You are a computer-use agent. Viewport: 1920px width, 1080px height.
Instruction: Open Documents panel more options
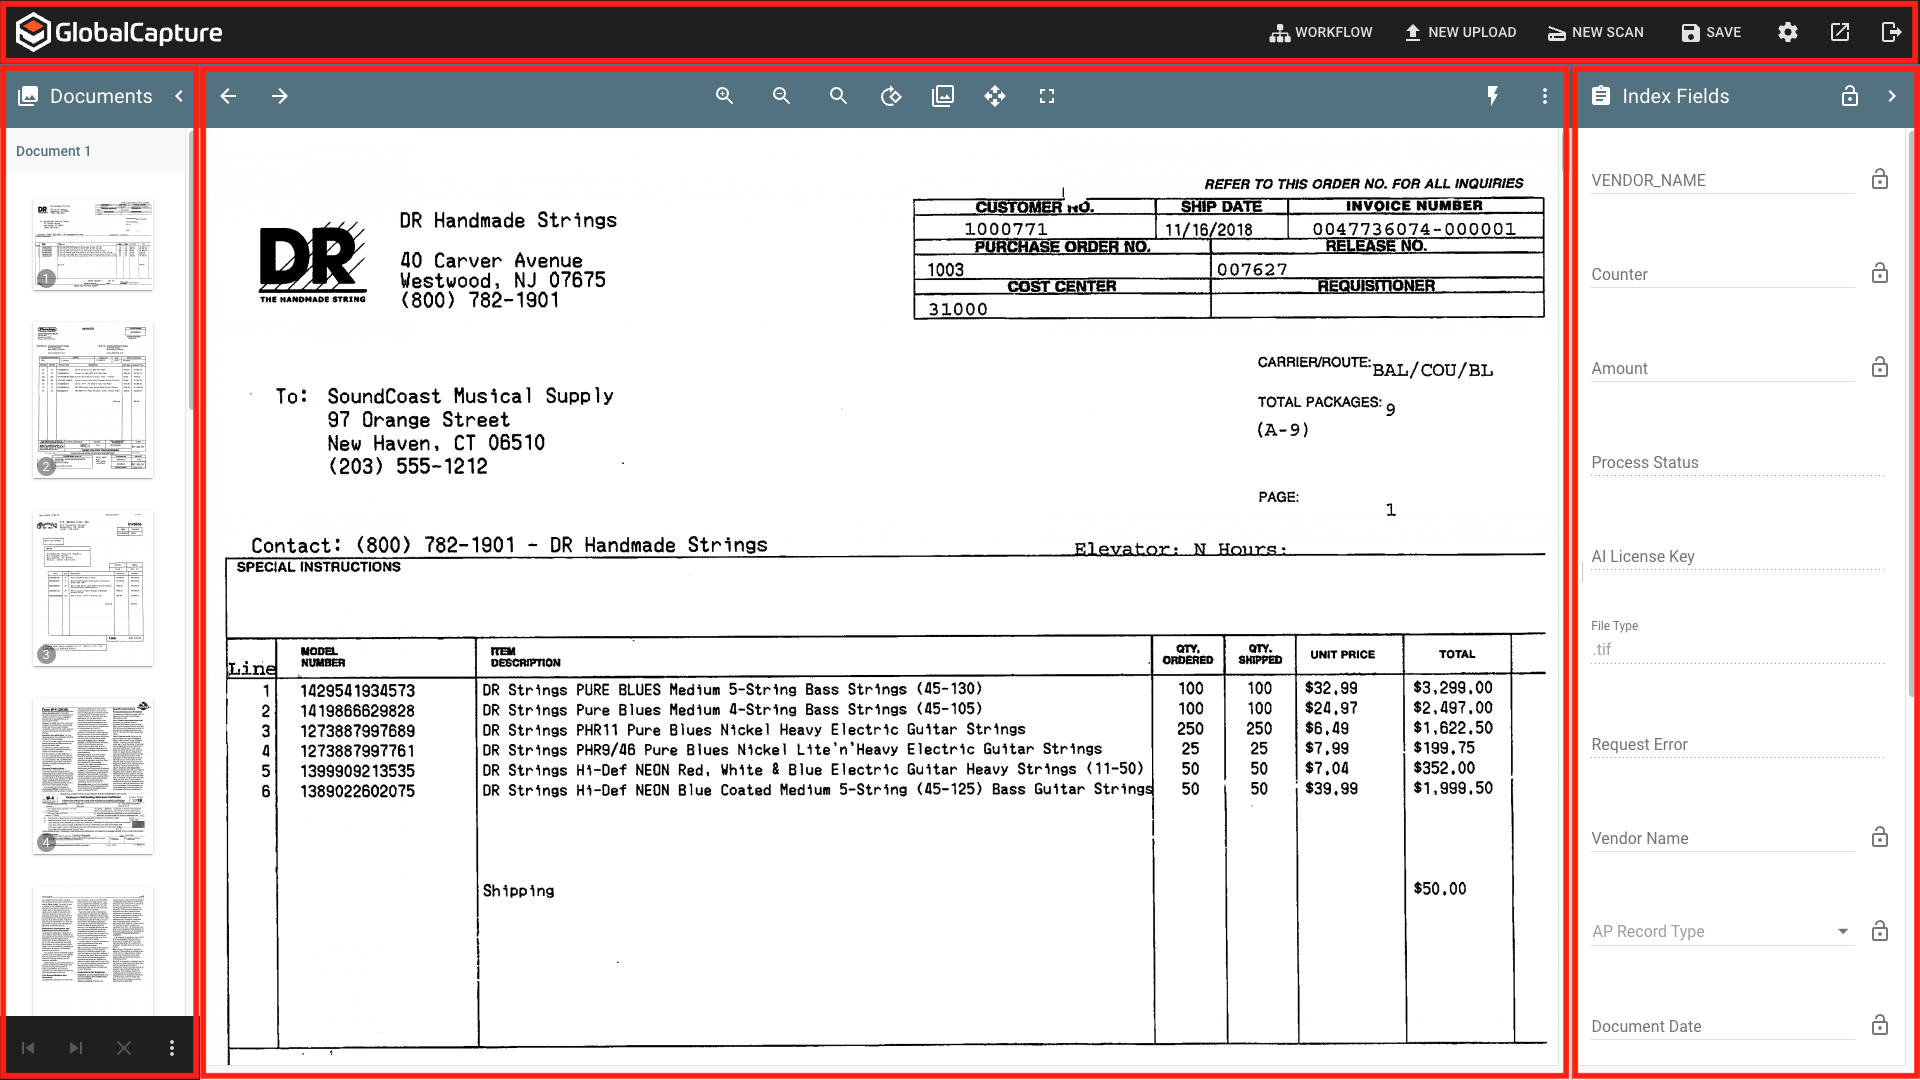[172, 1048]
